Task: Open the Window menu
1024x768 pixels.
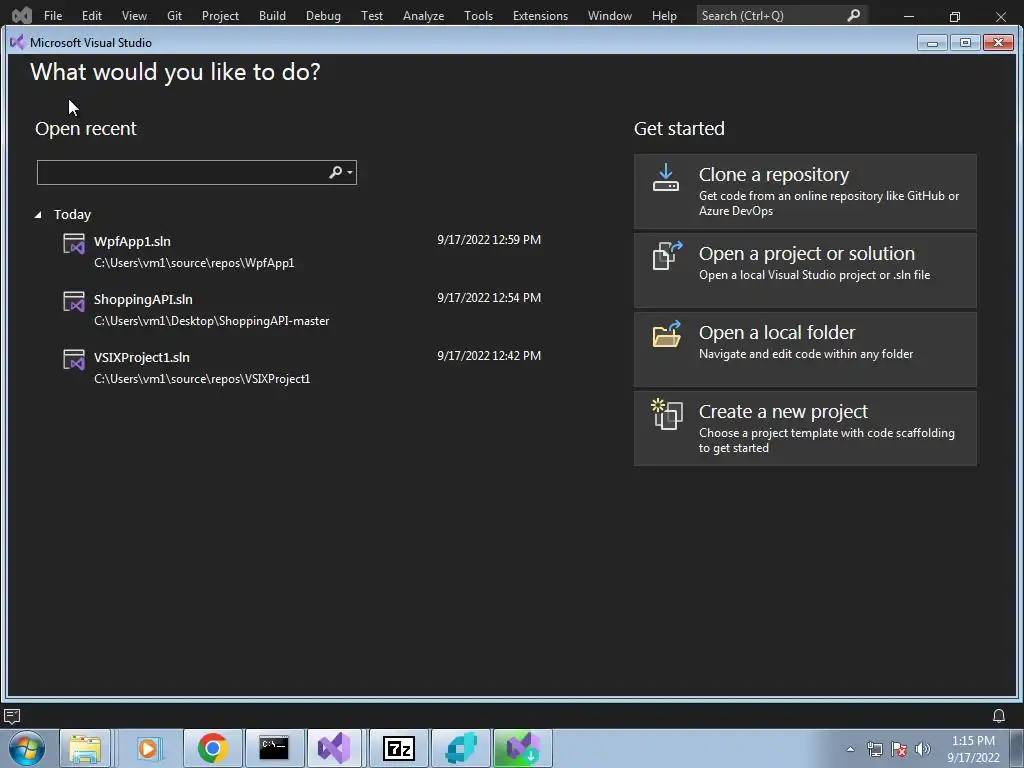Action: pos(609,15)
